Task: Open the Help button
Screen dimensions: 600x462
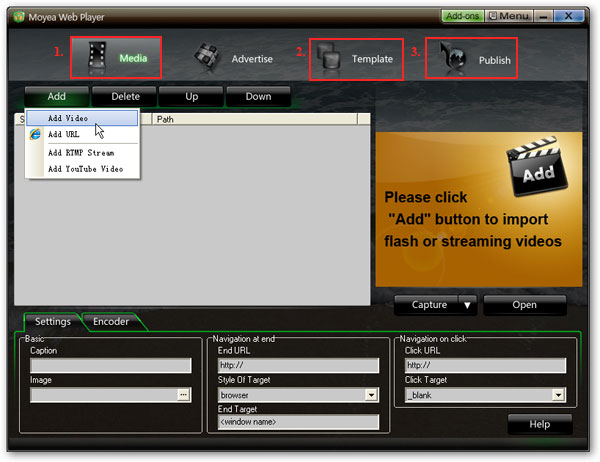Action: [x=540, y=424]
